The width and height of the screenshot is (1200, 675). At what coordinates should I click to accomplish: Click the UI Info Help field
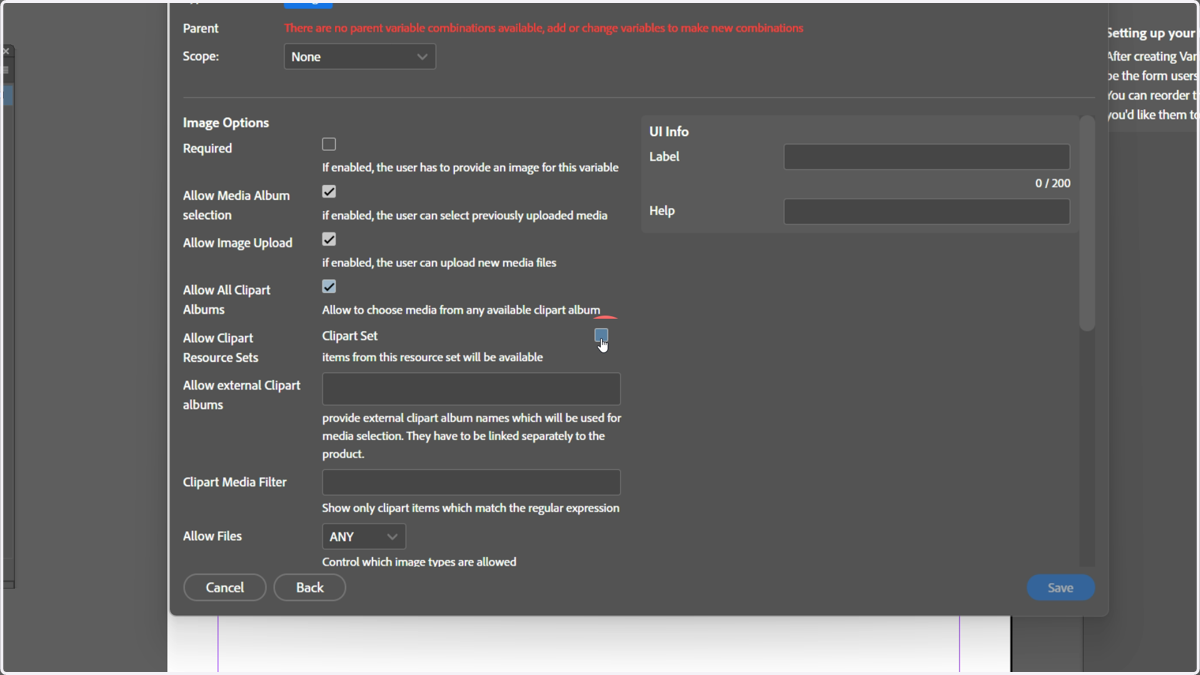[x=927, y=211]
